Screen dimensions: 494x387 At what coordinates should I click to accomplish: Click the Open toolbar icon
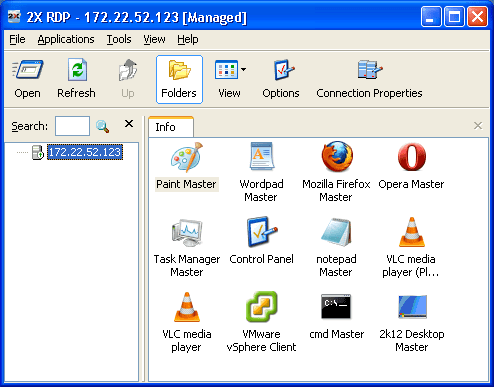pos(27,70)
